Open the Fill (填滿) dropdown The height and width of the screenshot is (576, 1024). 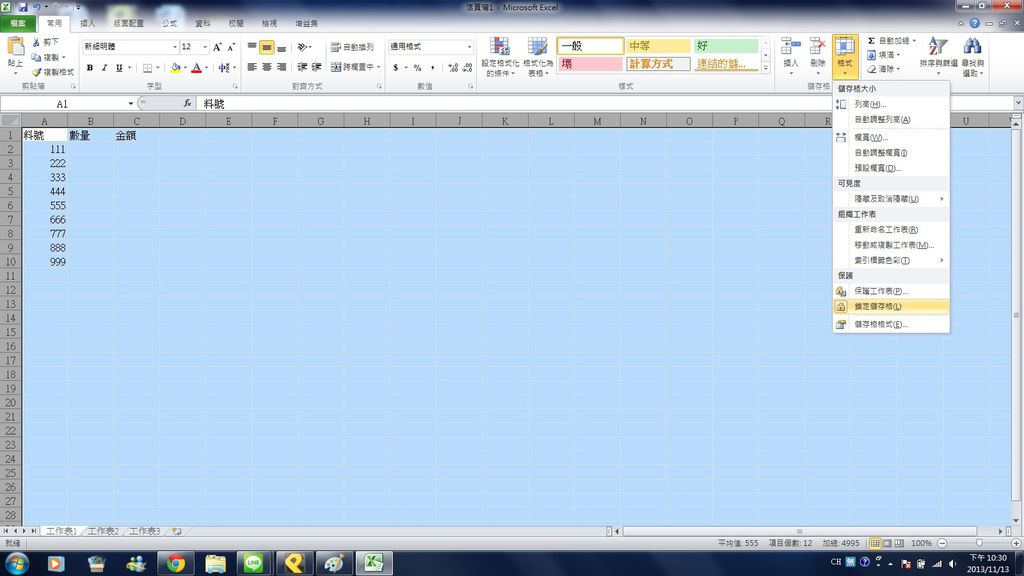pos(885,55)
